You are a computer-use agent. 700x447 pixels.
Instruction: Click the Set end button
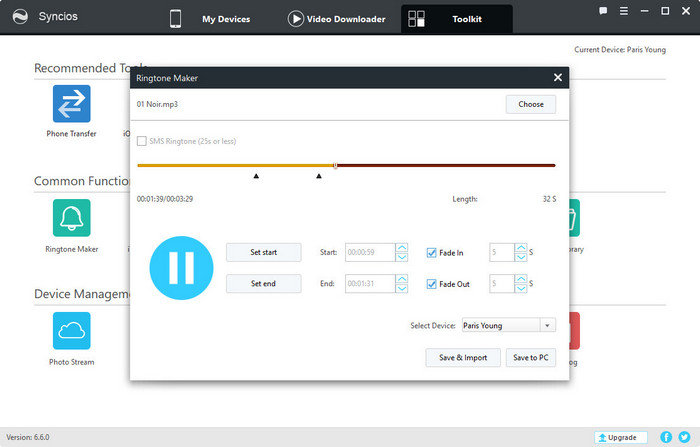(x=263, y=284)
